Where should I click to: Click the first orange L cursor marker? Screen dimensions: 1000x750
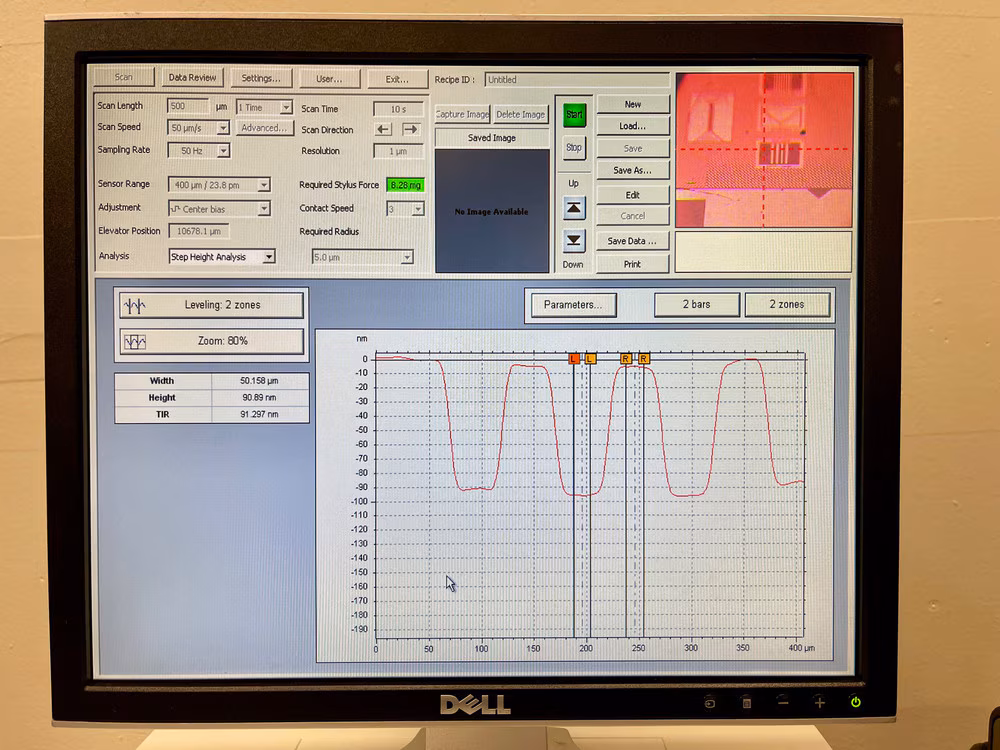point(574,359)
